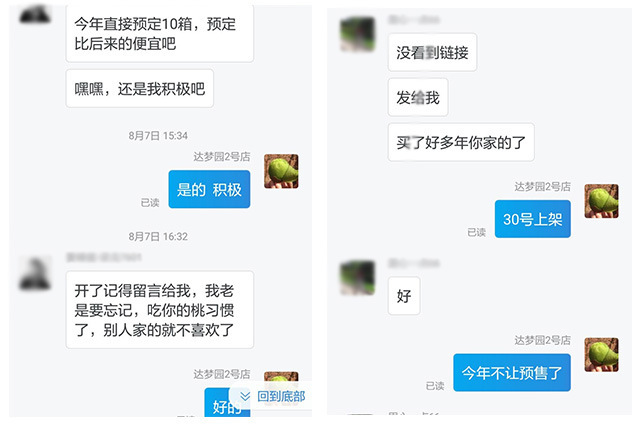Tap the 已读 status beside 30号上架
This screenshot has width=640, height=435.
(476, 232)
